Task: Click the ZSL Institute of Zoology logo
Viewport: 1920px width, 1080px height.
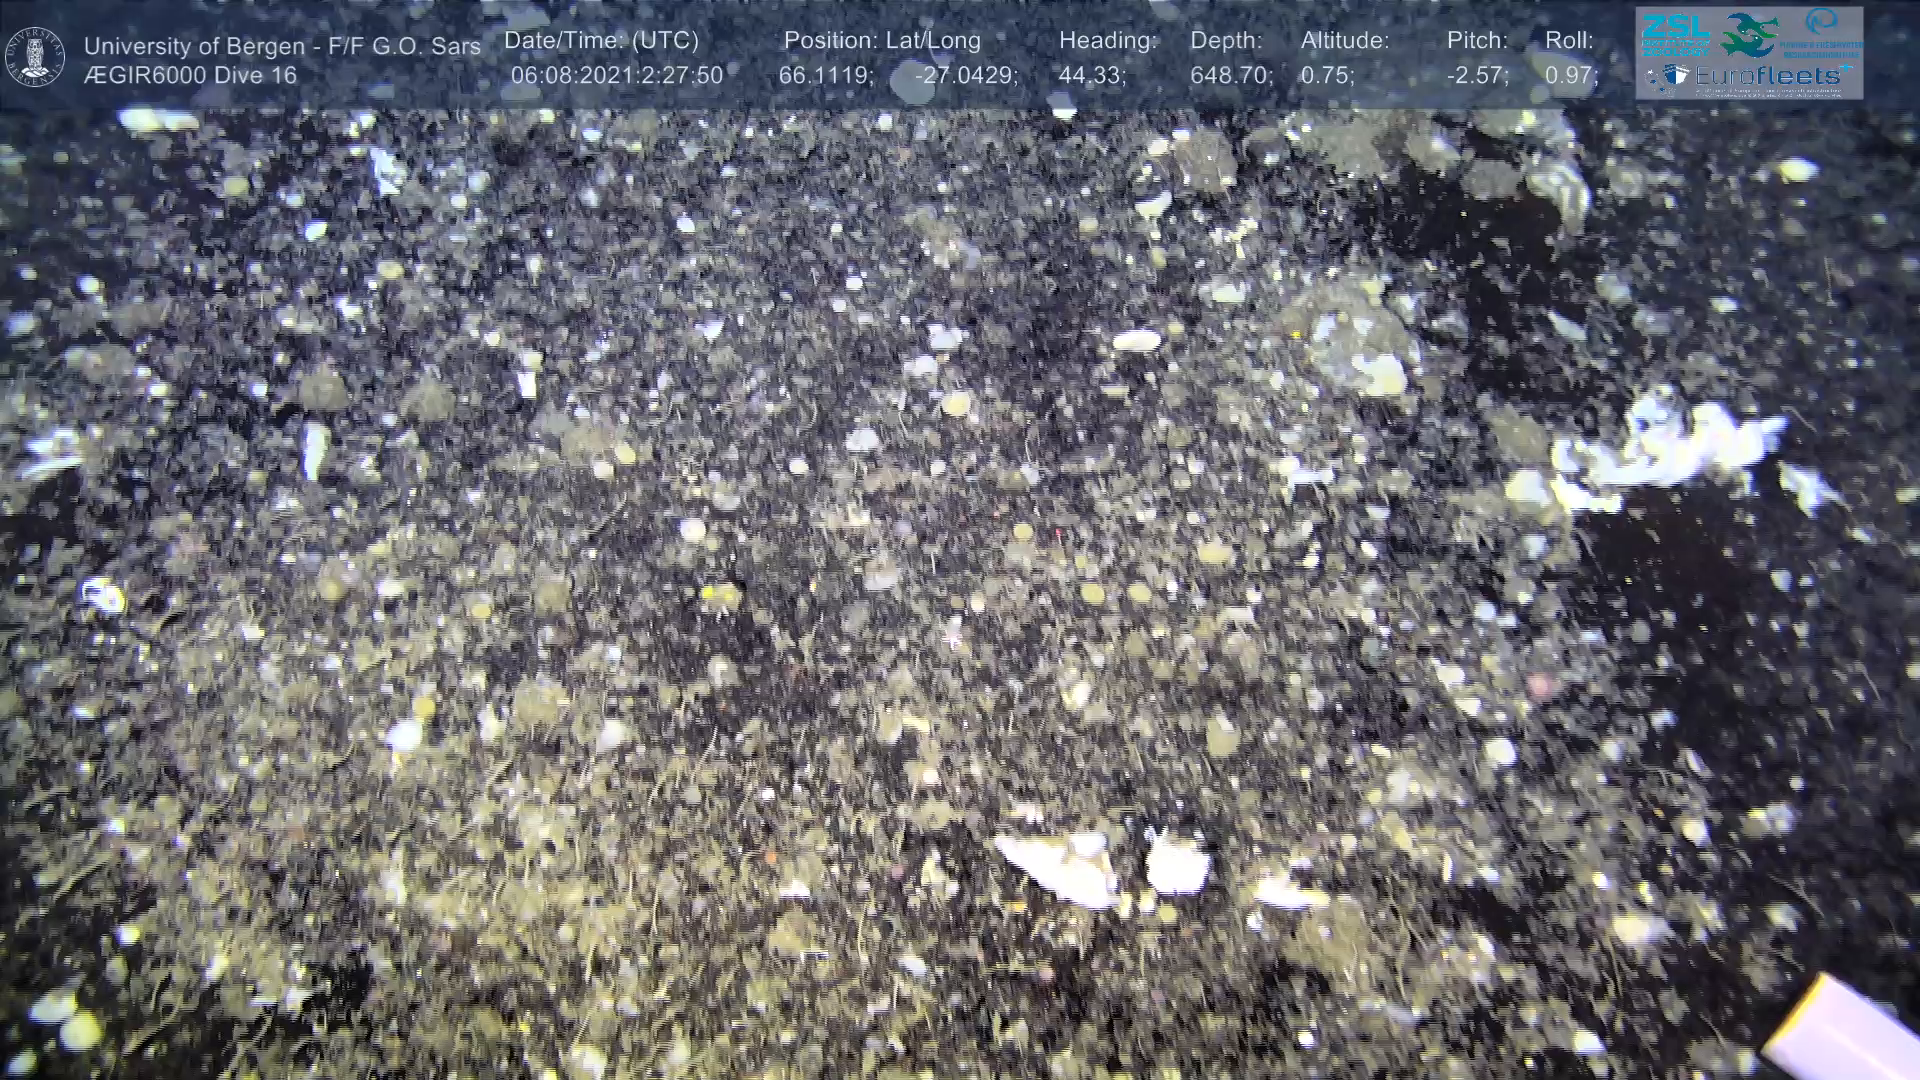Action: (x=1676, y=35)
